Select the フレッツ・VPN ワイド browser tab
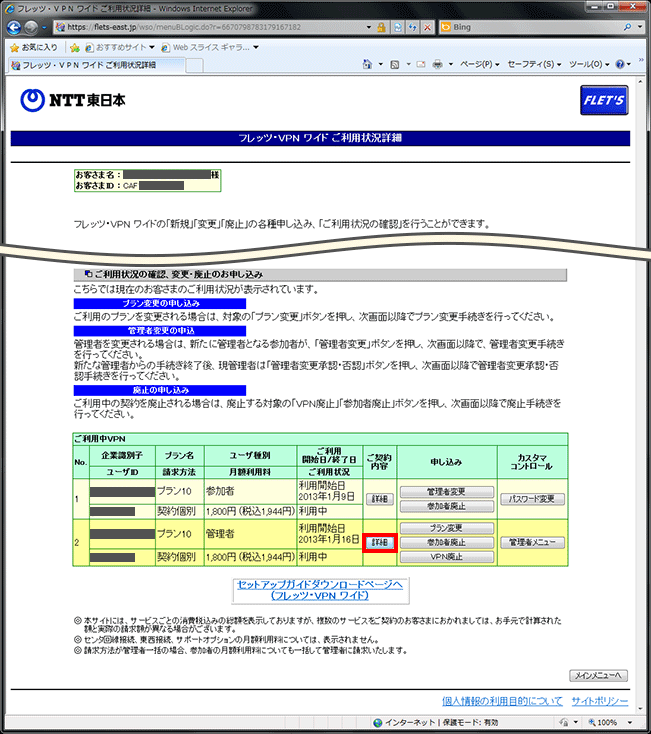Viewport: 651px width, 734px height. pyautogui.click(x=96, y=65)
